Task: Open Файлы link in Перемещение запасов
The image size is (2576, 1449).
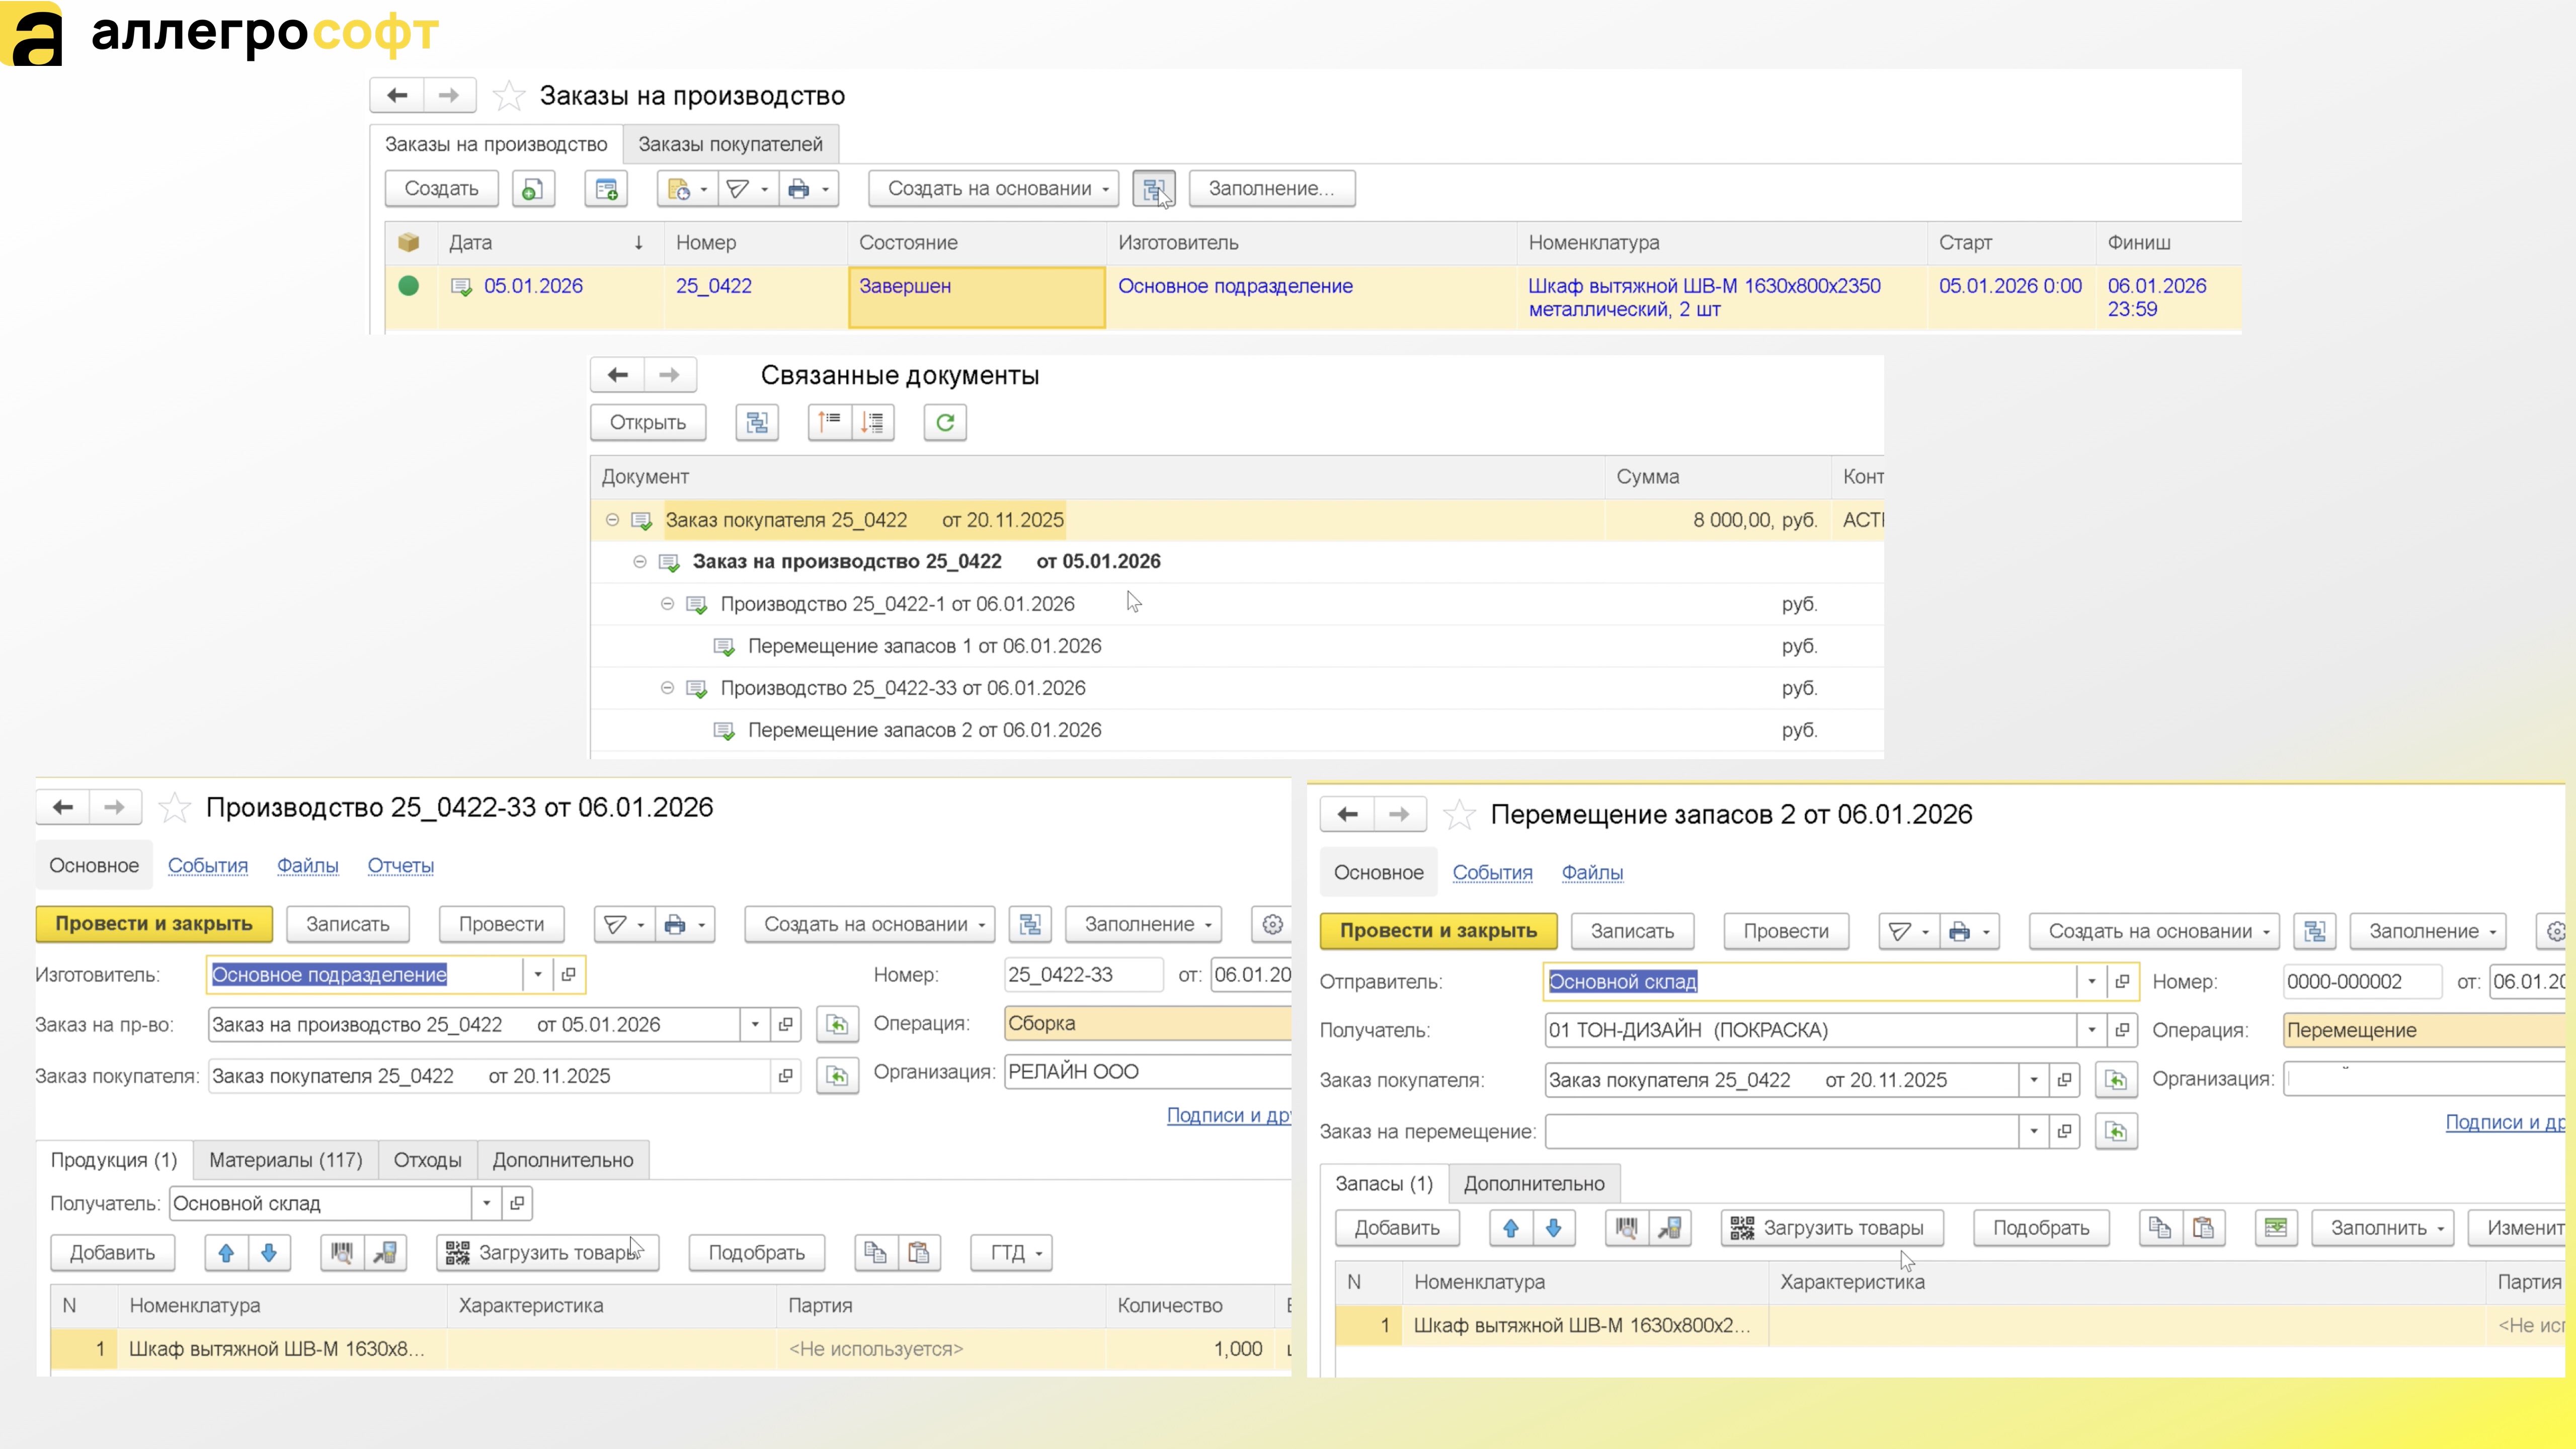Action: (1592, 873)
